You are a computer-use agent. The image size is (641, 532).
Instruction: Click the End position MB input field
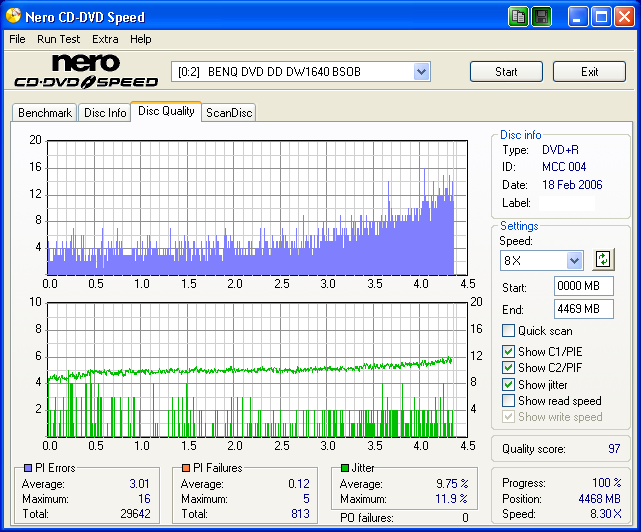coord(583,309)
